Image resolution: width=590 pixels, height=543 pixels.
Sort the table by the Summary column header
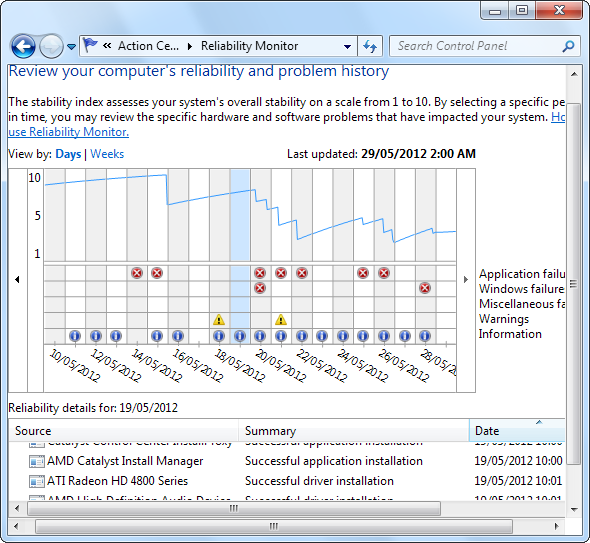[x=354, y=430]
